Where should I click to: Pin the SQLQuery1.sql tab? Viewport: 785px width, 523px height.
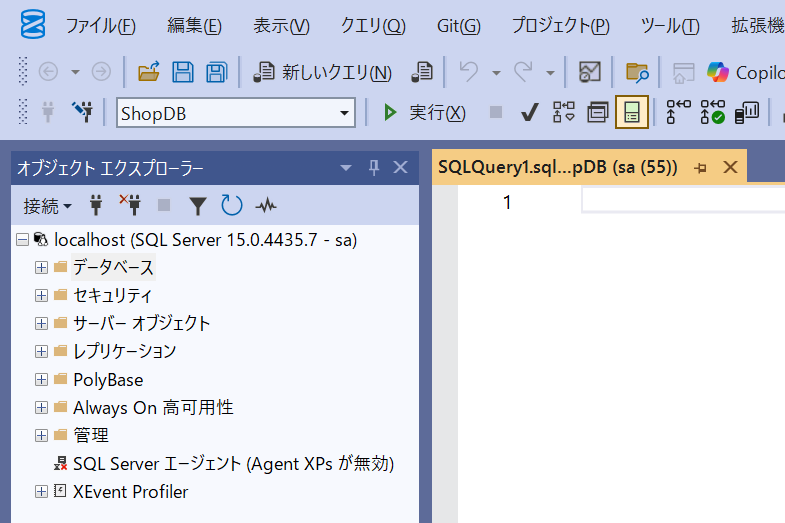pos(700,168)
